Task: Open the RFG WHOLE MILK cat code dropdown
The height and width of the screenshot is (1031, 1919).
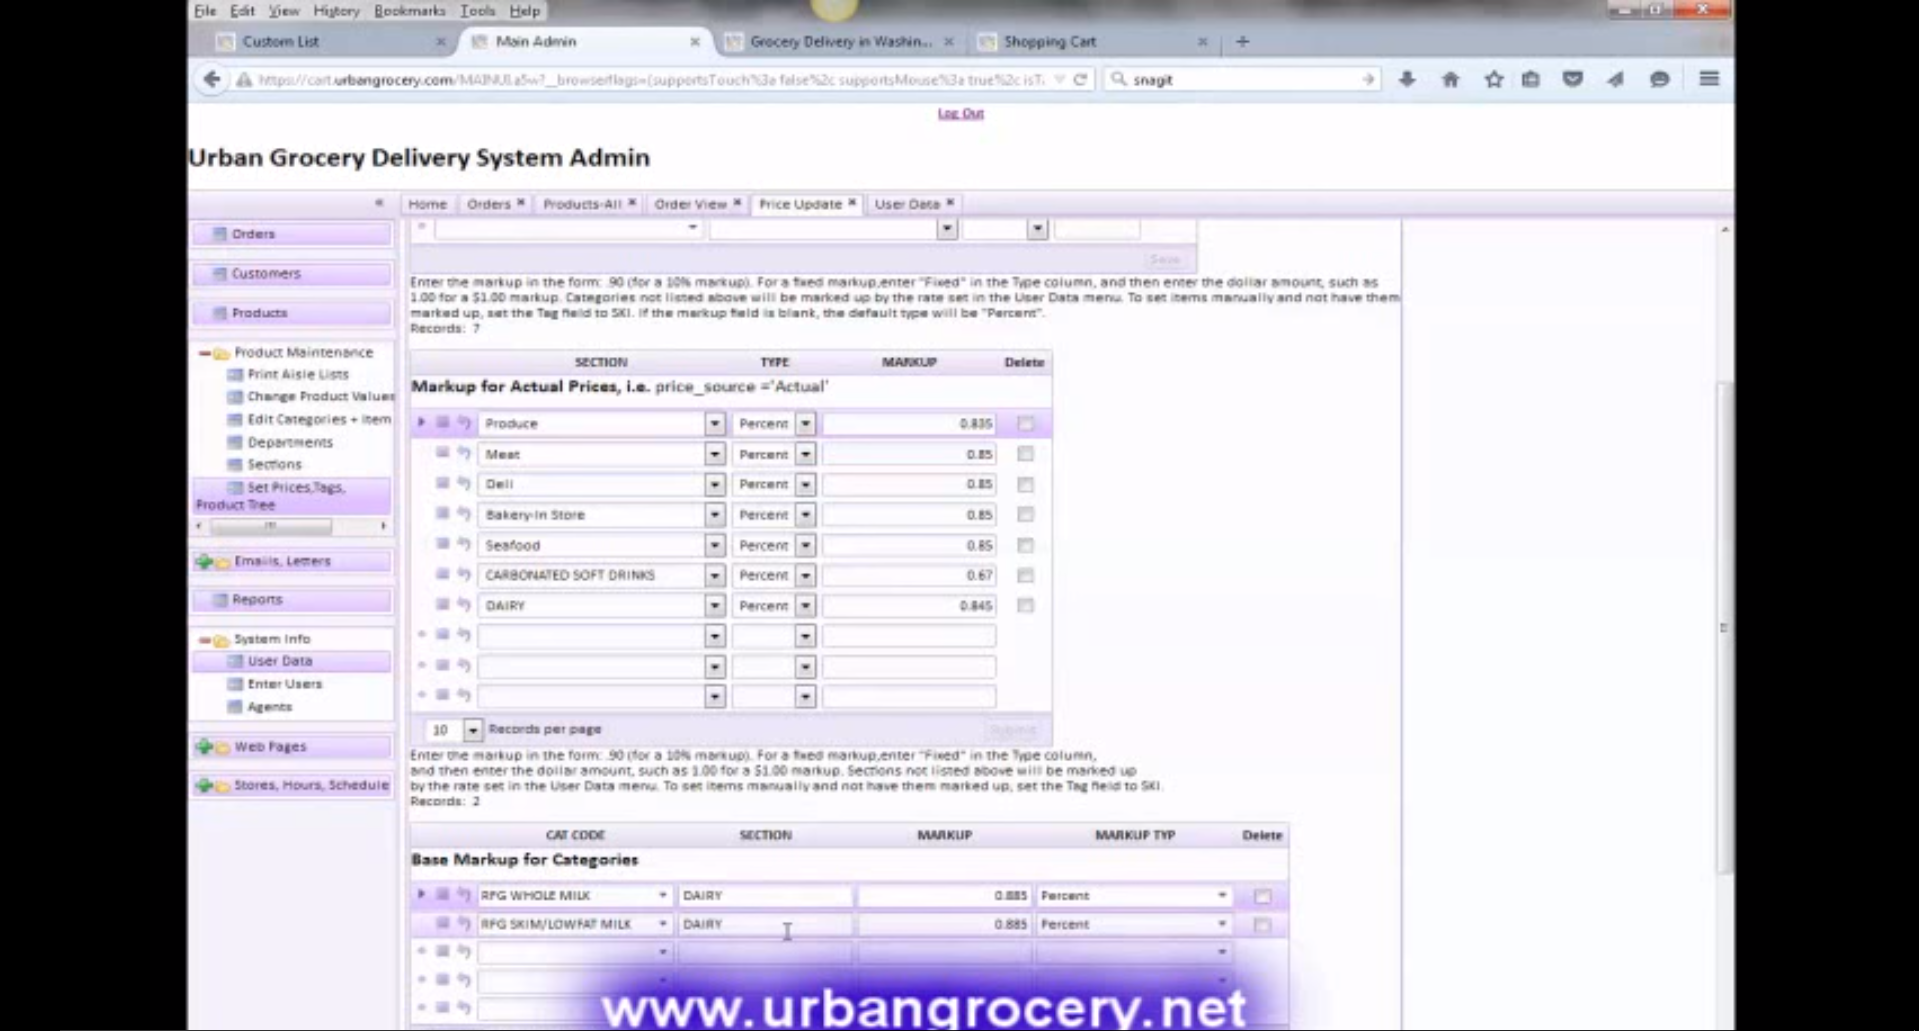Action: click(x=662, y=895)
